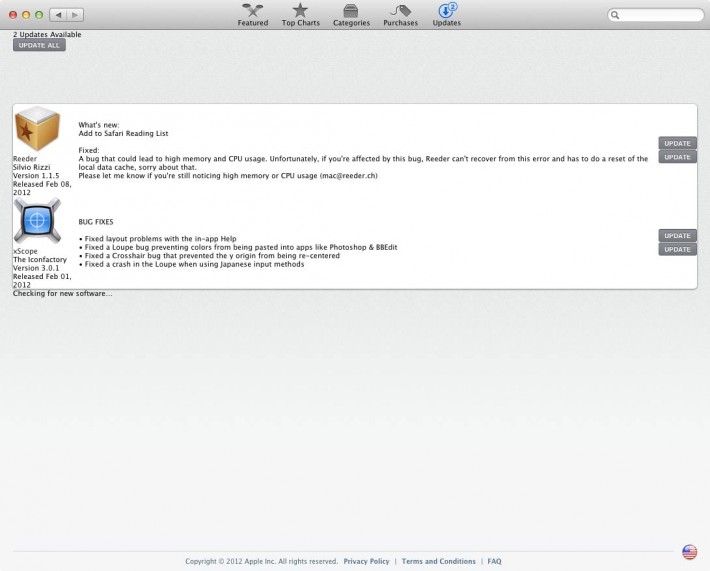This screenshot has height=571, width=710.
Task: Minimize window with the yellow button
Action: 26,15
